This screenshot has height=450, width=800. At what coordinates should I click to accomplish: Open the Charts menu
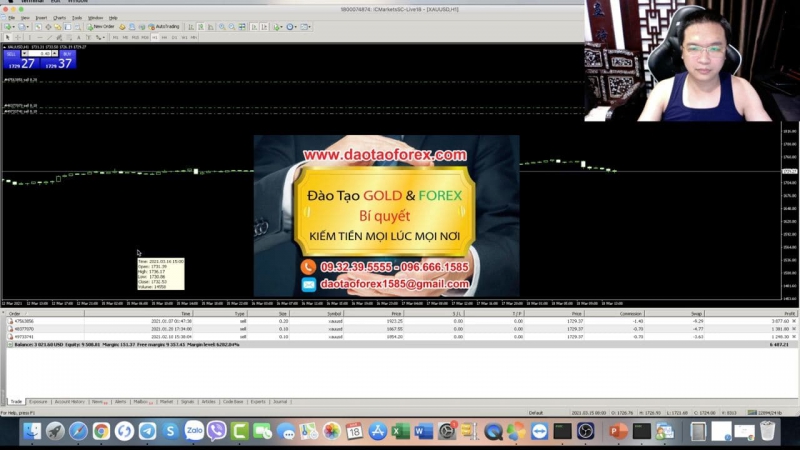(x=59, y=17)
